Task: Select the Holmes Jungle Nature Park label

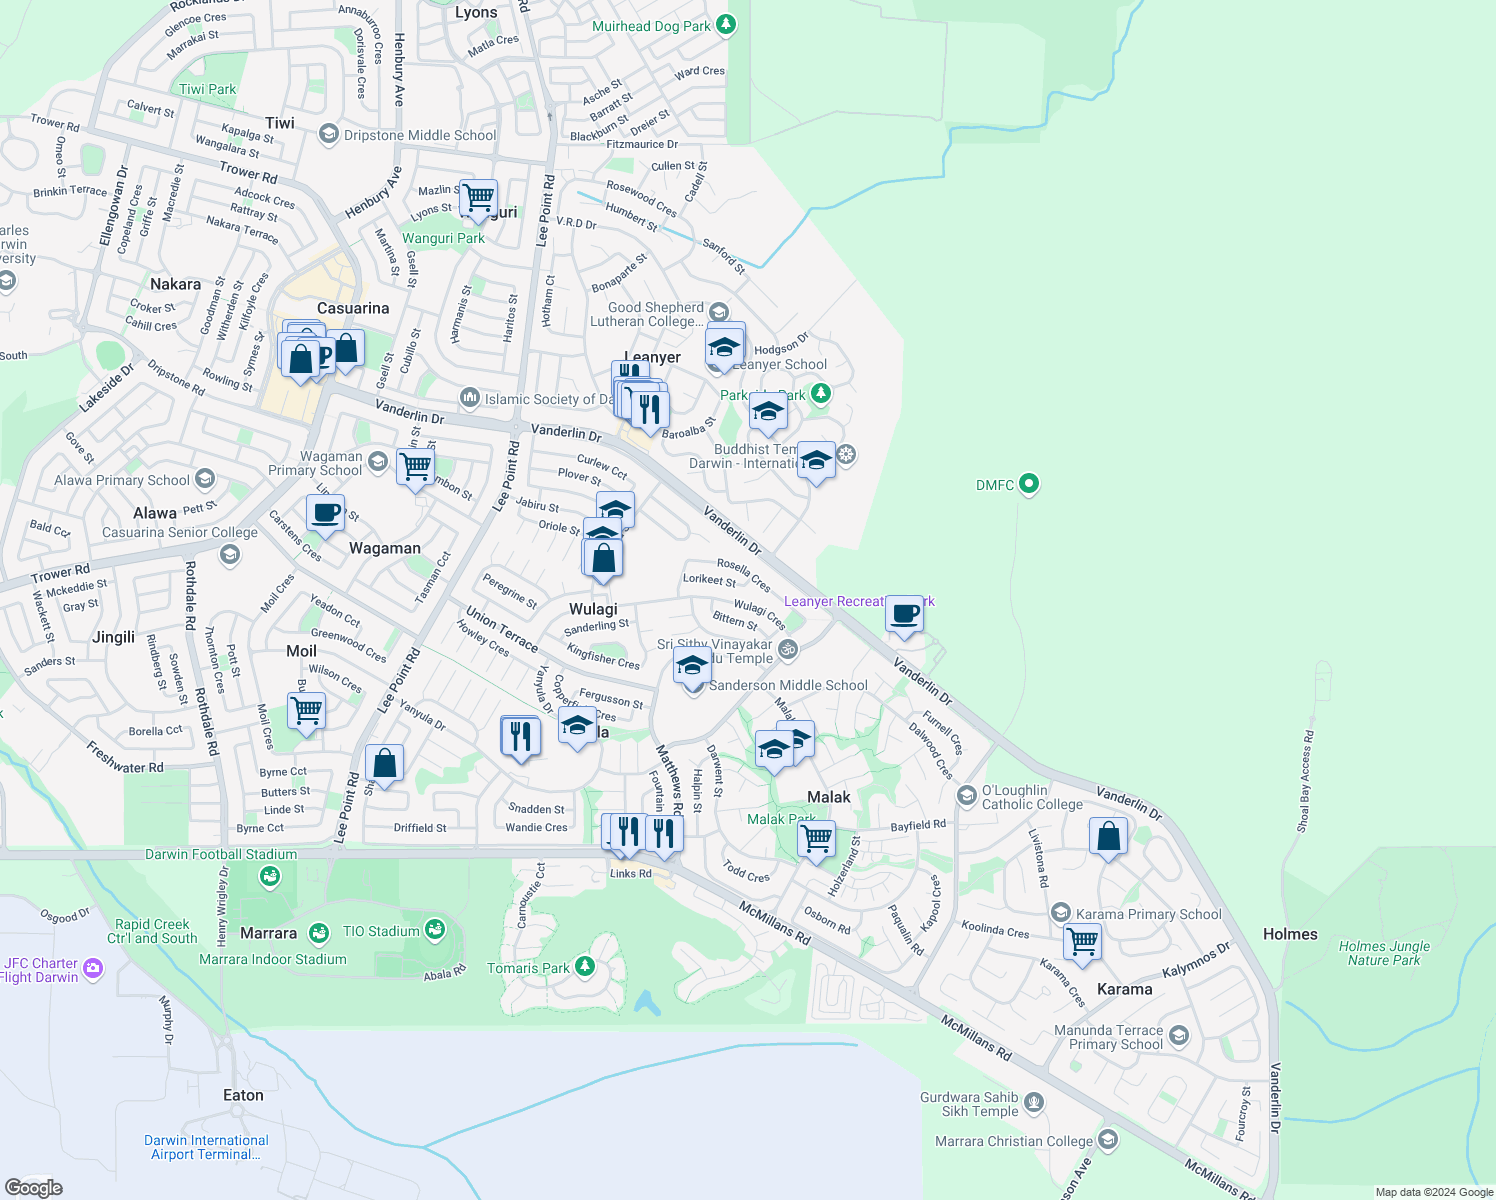Action: pyautogui.click(x=1384, y=953)
